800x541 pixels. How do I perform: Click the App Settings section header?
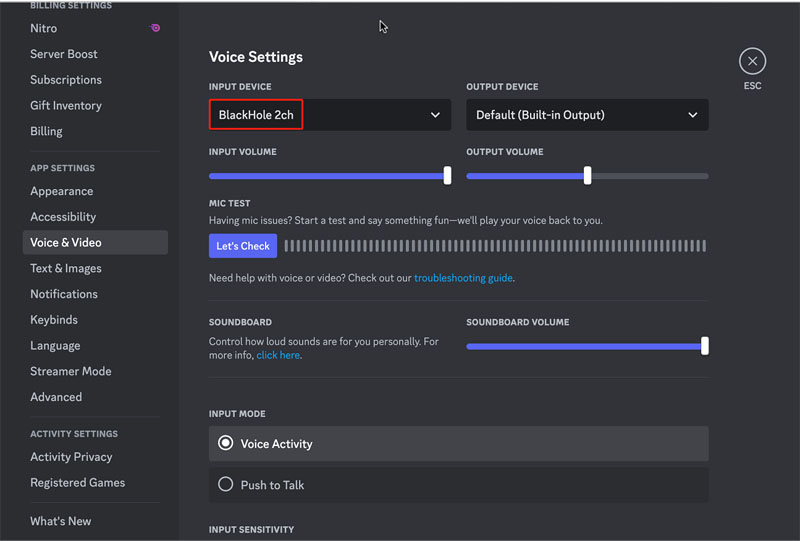point(62,168)
